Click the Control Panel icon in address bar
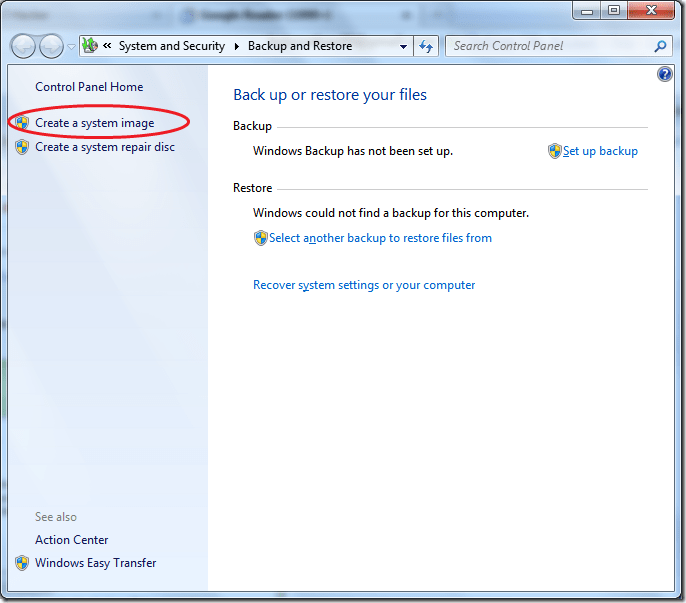 90,46
